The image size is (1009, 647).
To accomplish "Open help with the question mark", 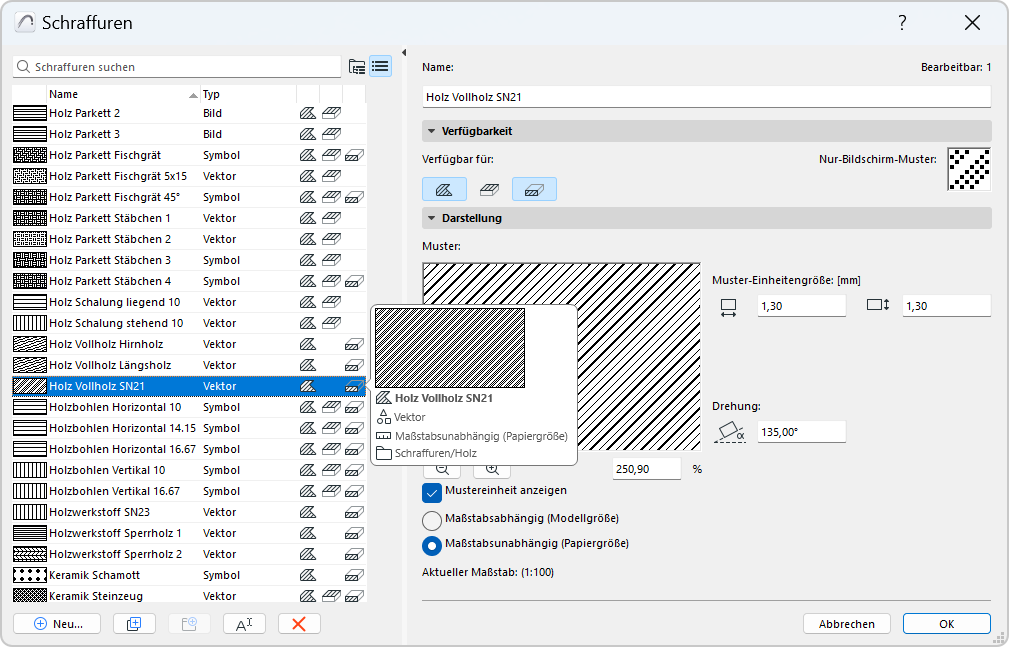I will tap(902, 23).
